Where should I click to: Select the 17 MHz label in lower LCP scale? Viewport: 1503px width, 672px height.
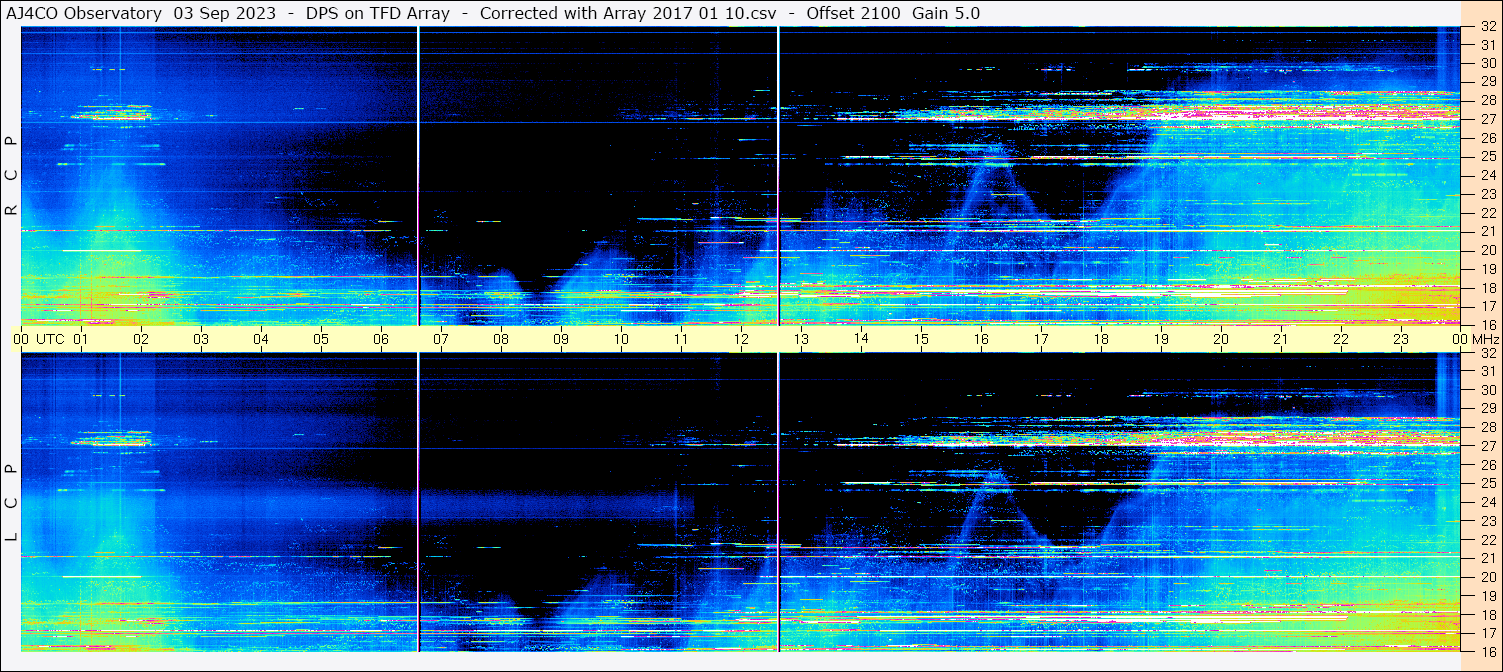(1487, 633)
